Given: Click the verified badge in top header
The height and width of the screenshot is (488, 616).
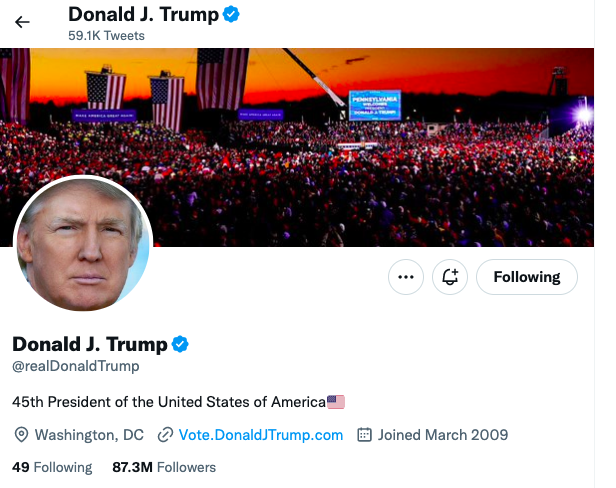Looking at the screenshot, I should point(231,15).
